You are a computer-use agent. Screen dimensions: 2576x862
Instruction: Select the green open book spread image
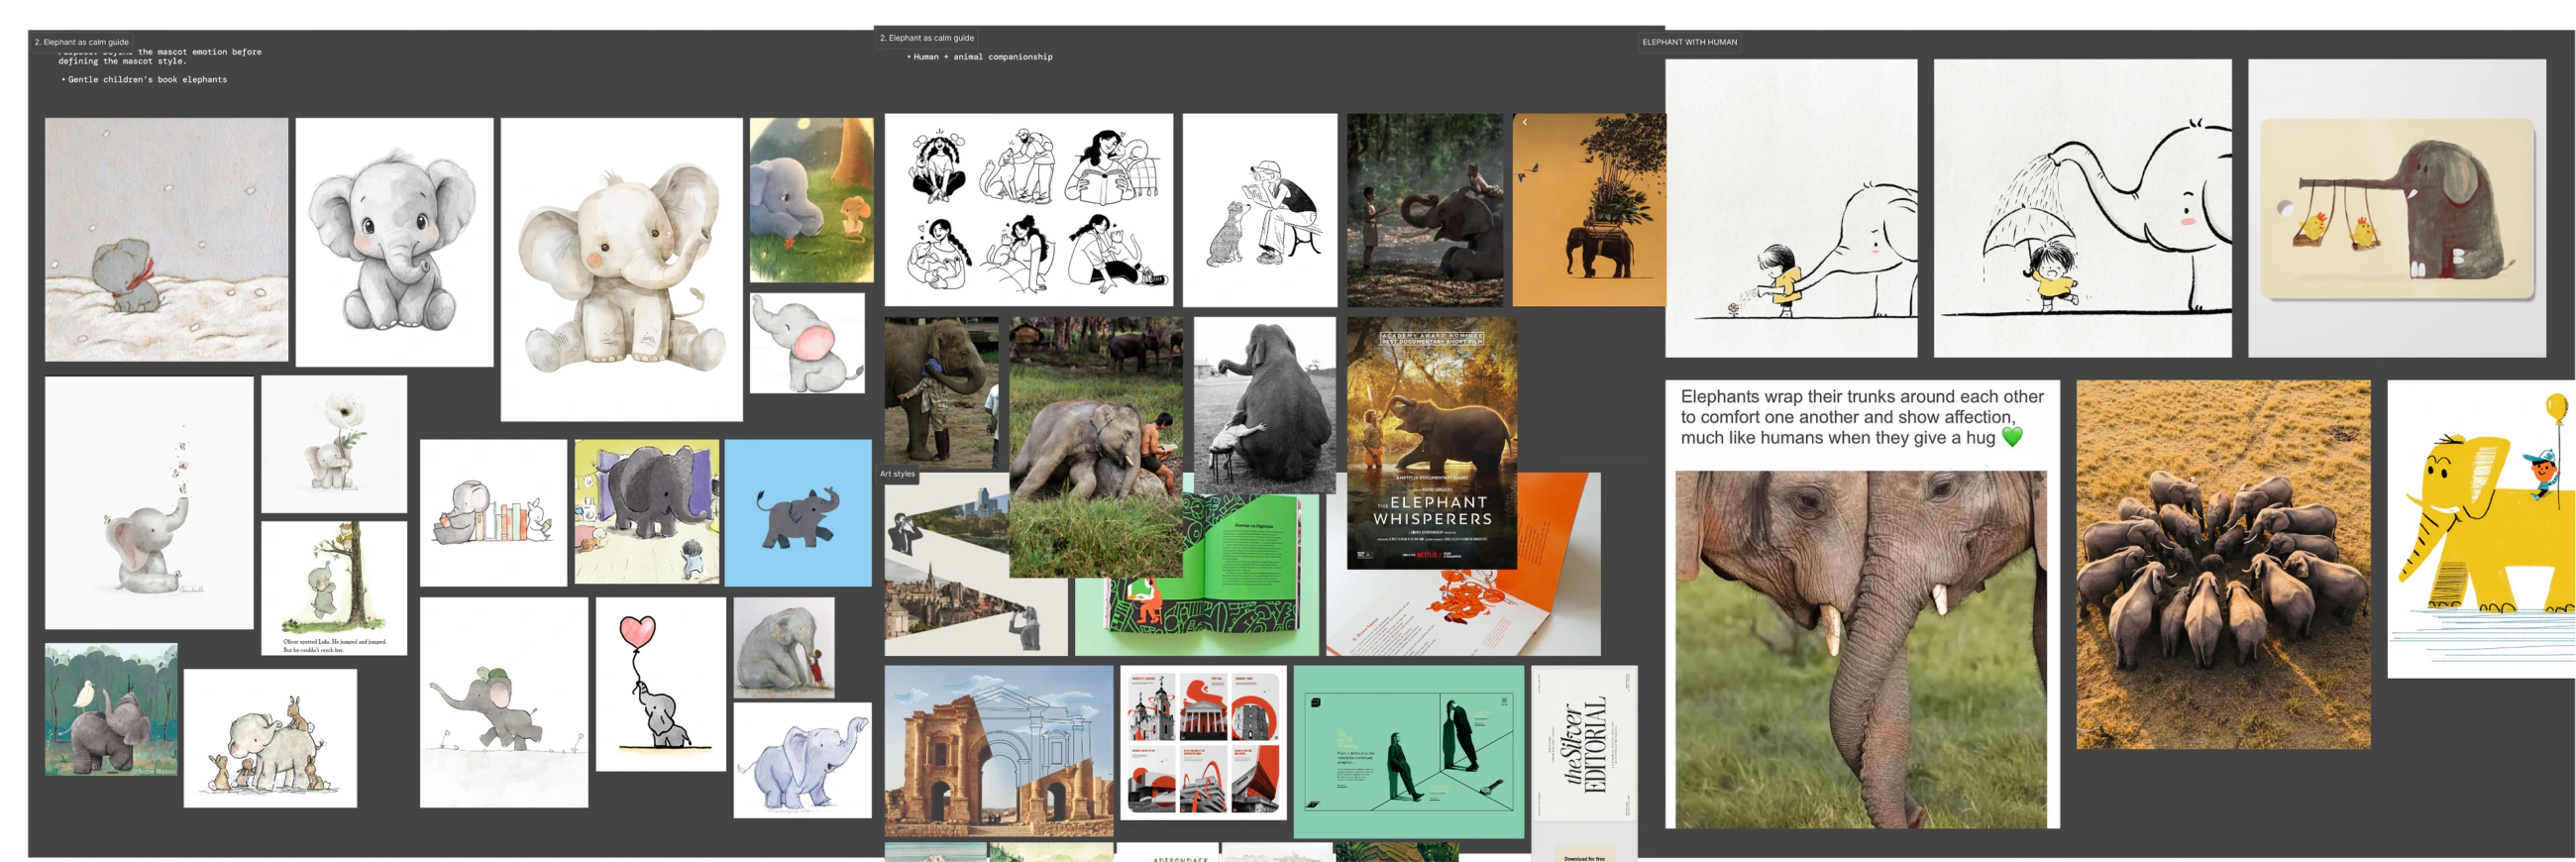[x=1240, y=590]
